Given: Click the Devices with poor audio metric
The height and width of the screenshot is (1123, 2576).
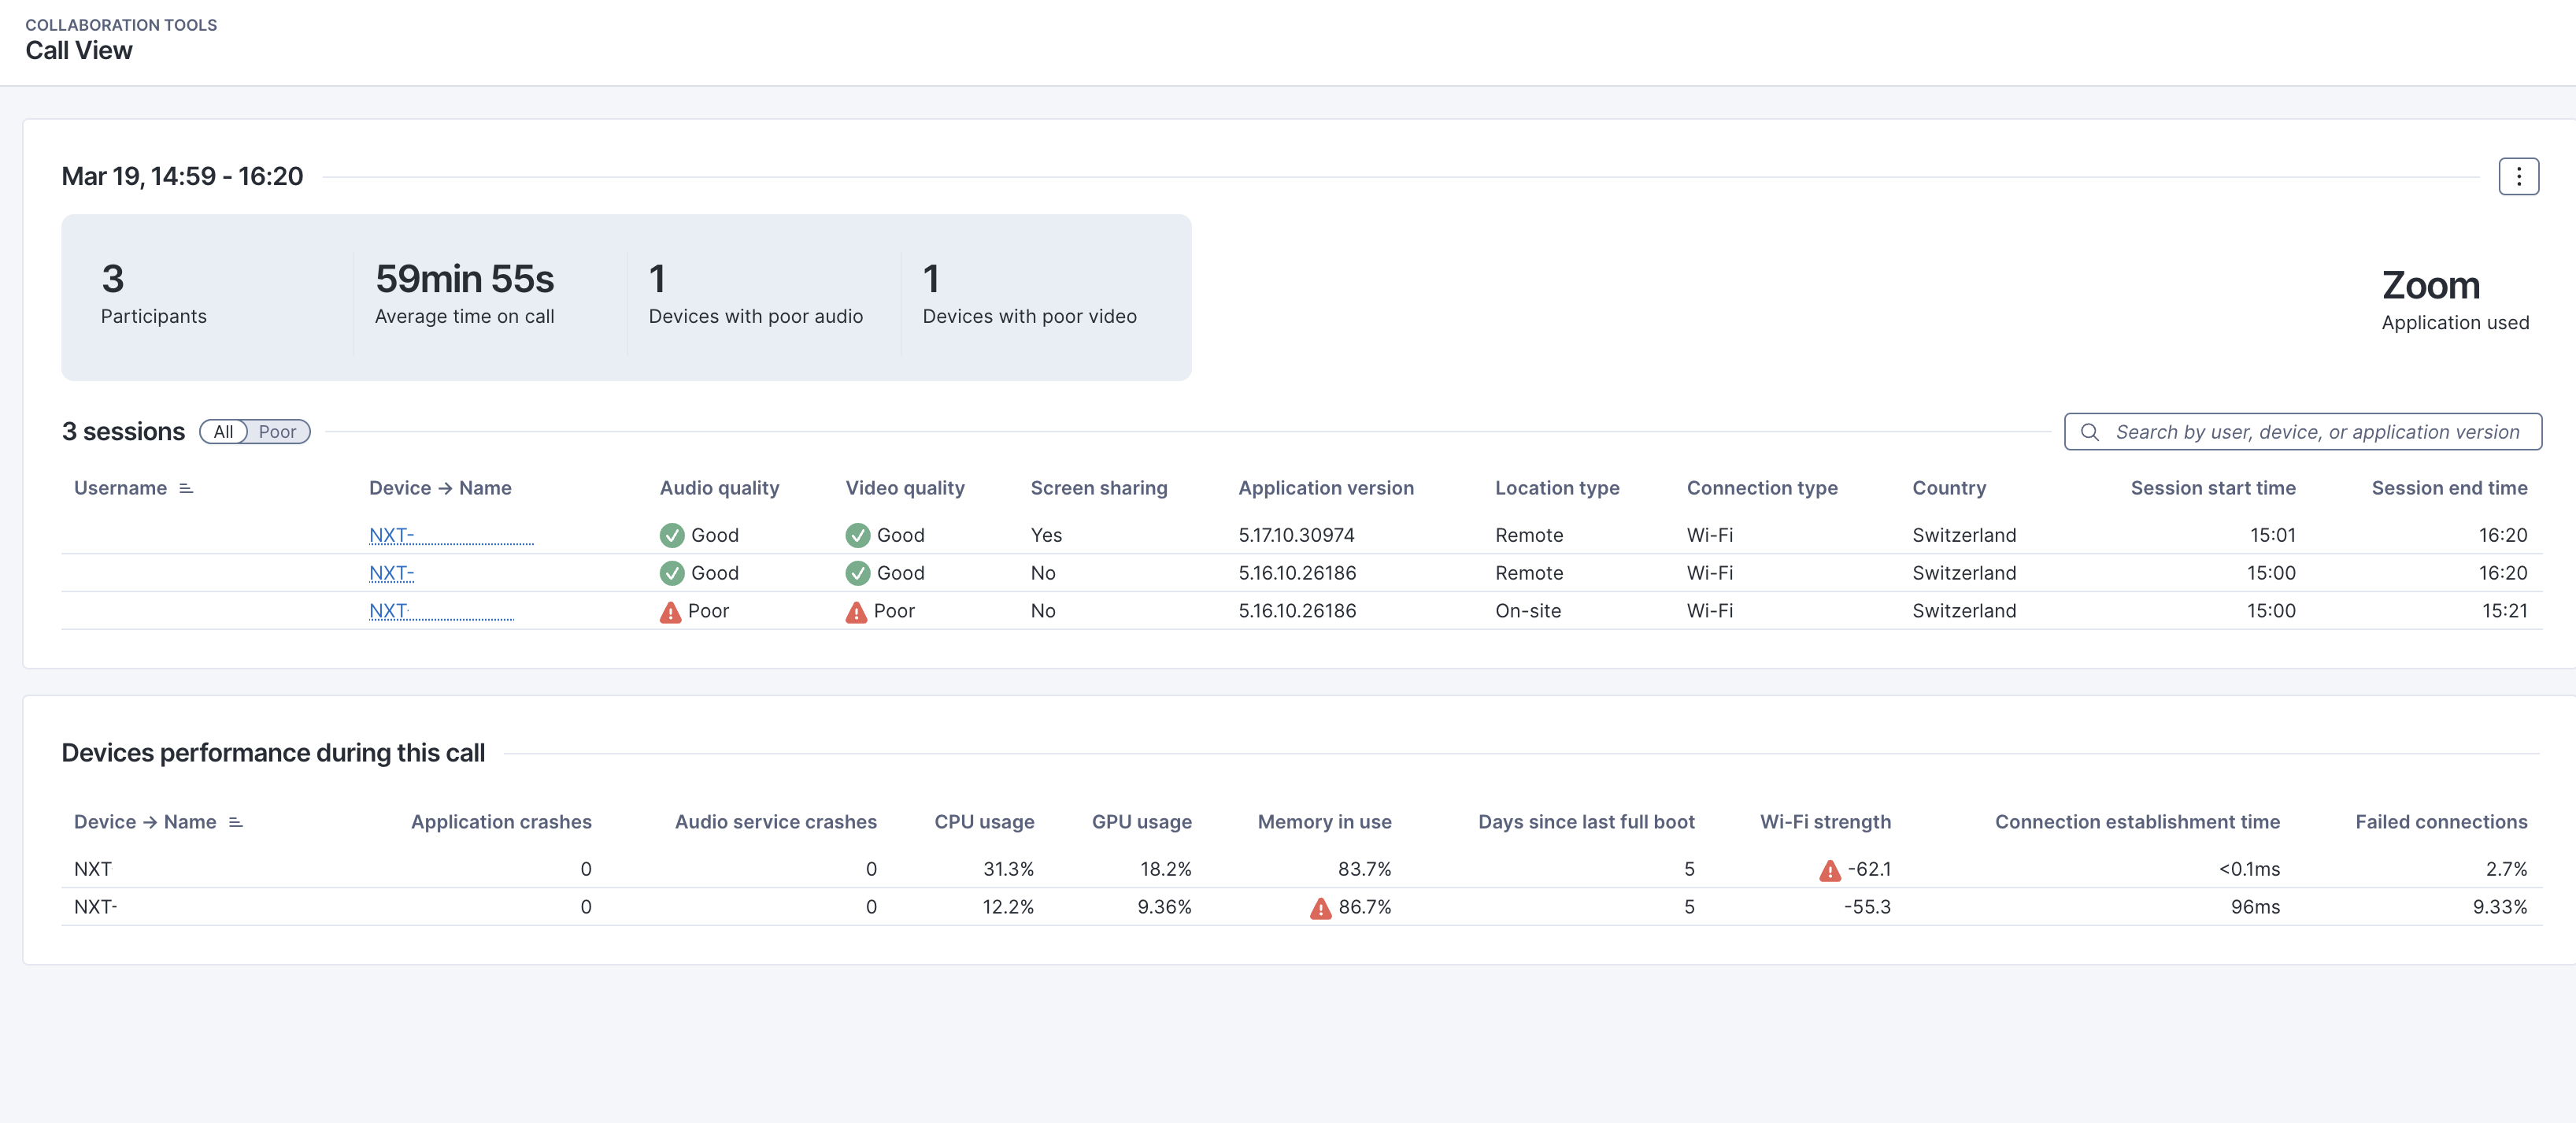Looking at the screenshot, I should (x=755, y=297).
